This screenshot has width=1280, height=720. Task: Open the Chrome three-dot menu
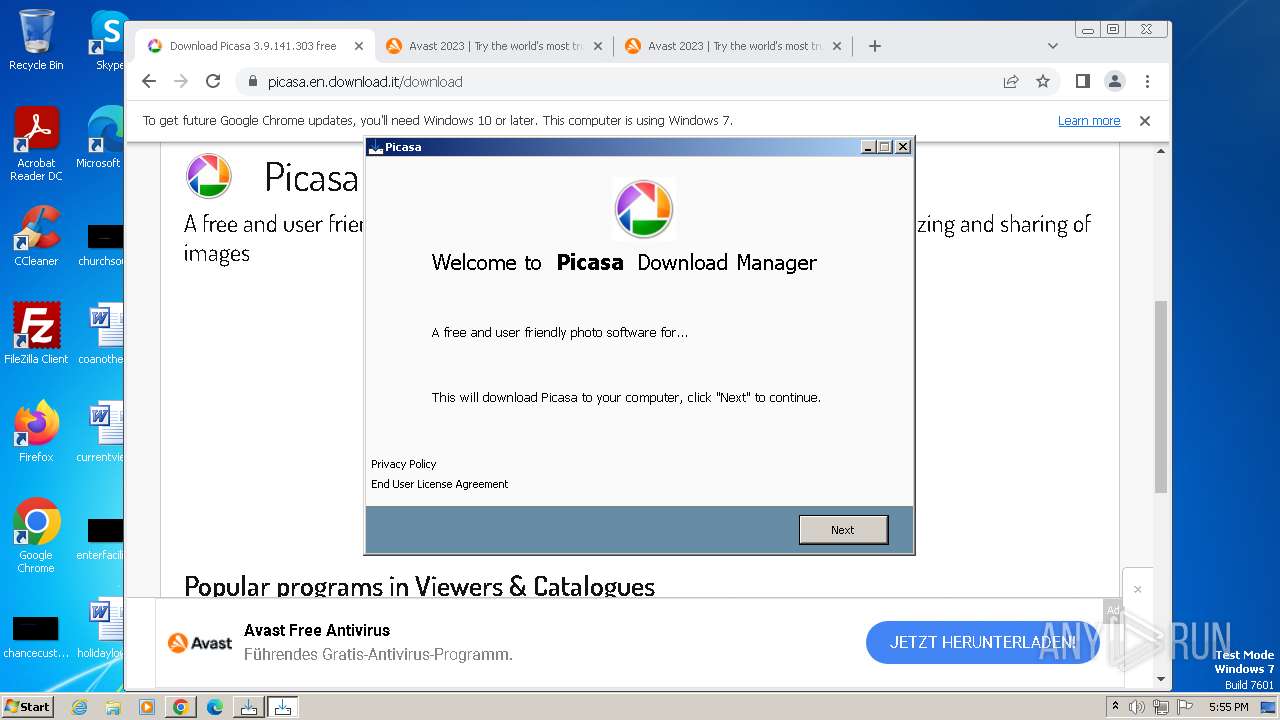1147,81
